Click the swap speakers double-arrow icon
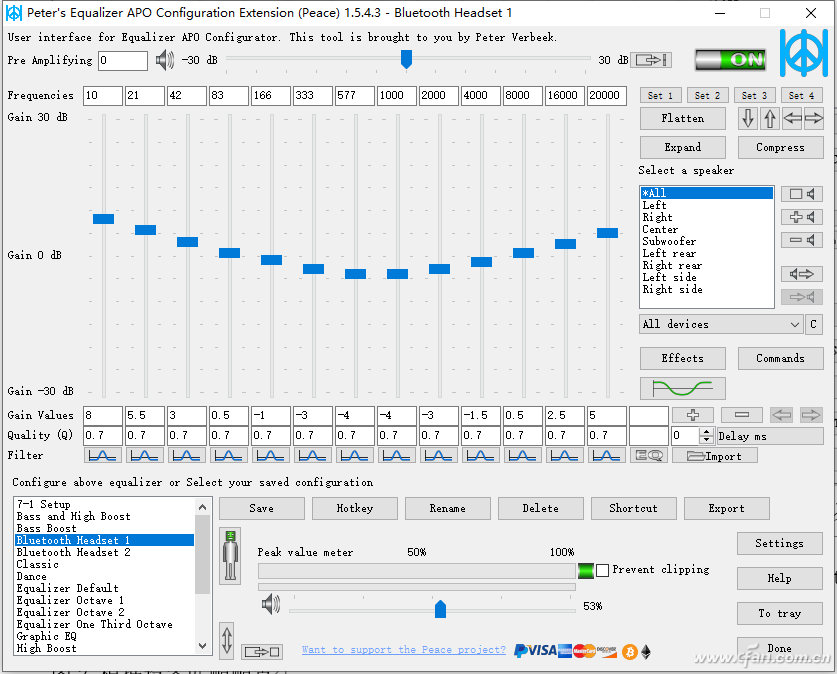 [802, 274]
